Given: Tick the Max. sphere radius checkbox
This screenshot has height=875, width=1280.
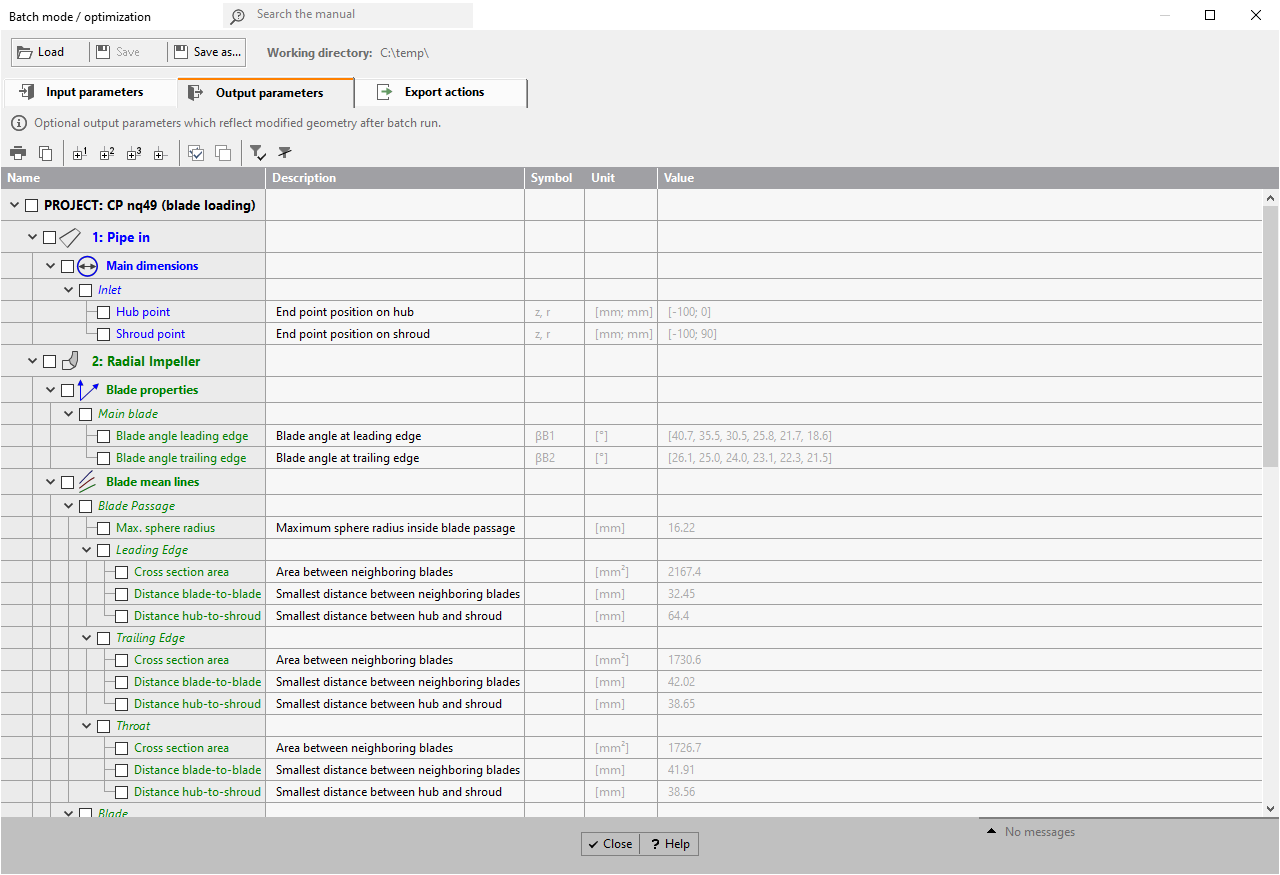Looking at the screenshot, I should (104, 528).
